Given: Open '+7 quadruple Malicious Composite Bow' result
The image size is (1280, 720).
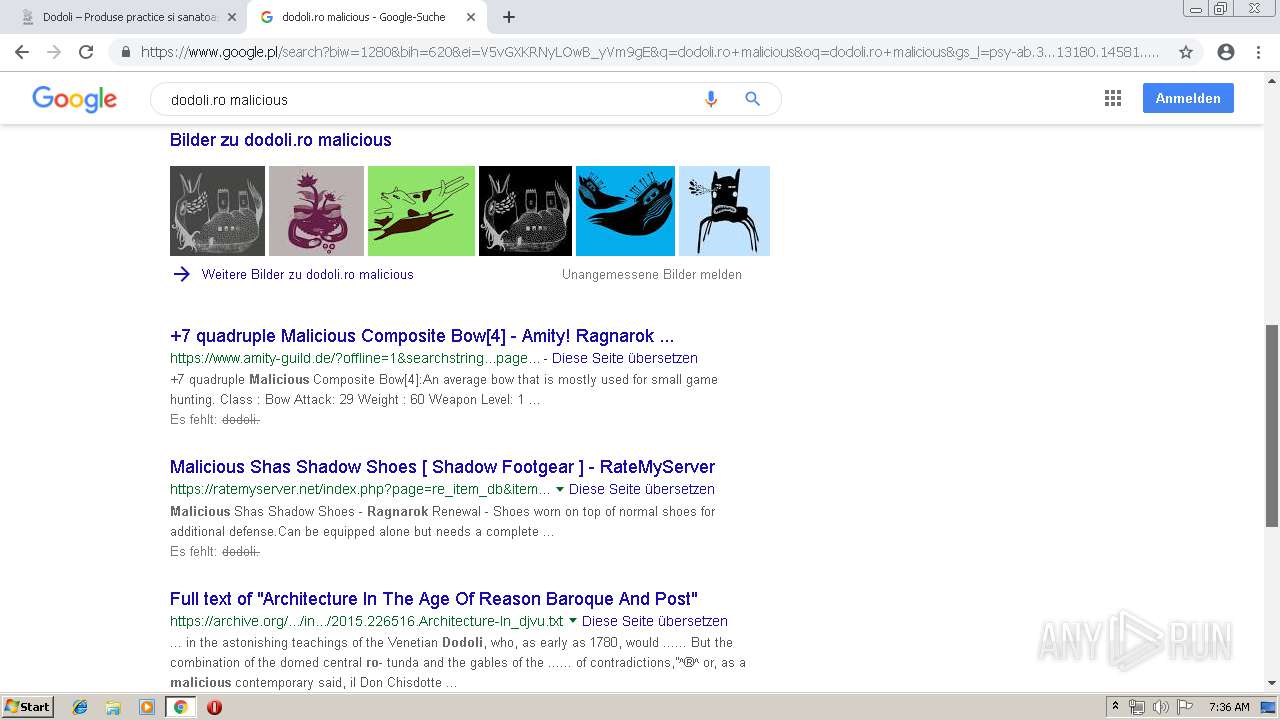Looking at the screenshot, I should (422, 336).
